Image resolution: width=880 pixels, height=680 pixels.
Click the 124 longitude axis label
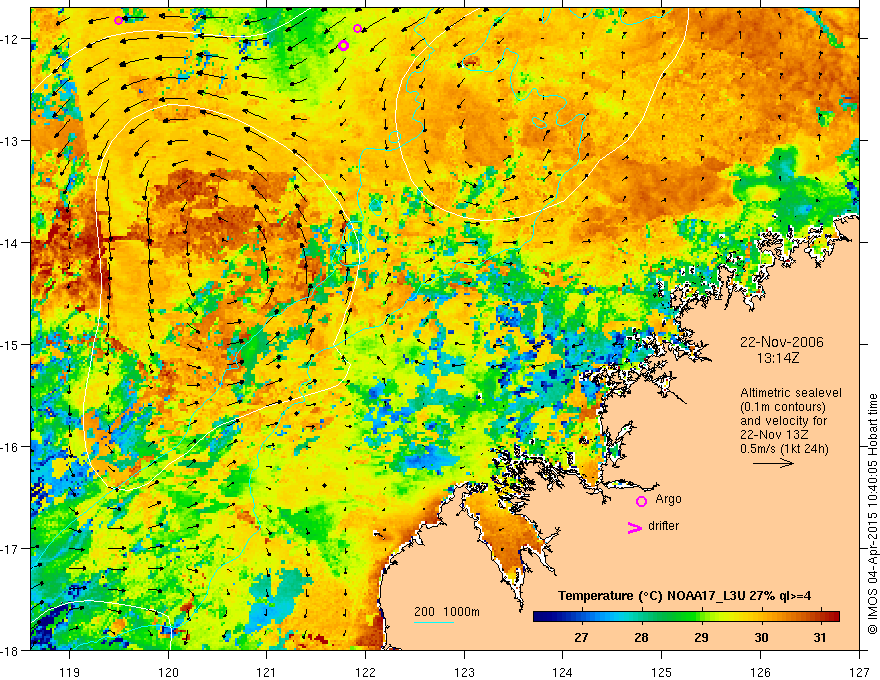[x=563, y=672]
